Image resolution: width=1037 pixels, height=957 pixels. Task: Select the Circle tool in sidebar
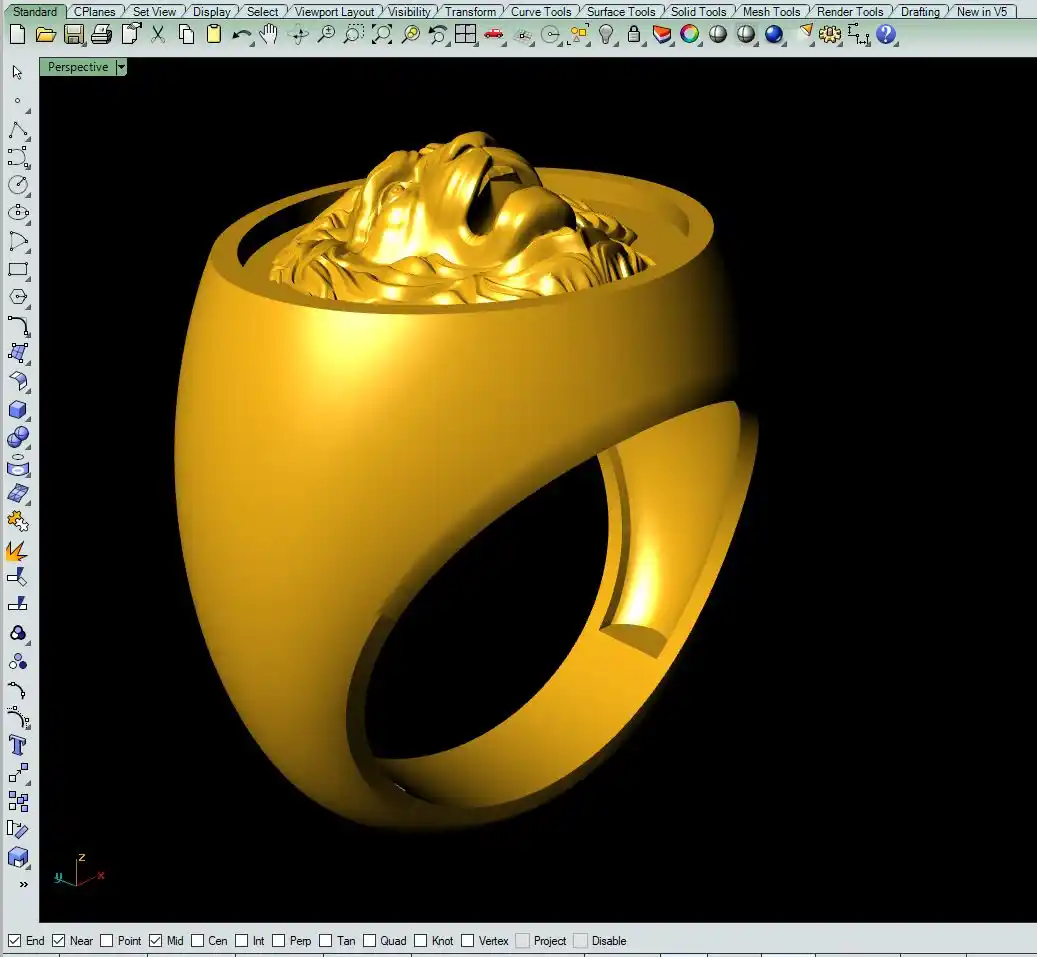[x=17, y=185]
